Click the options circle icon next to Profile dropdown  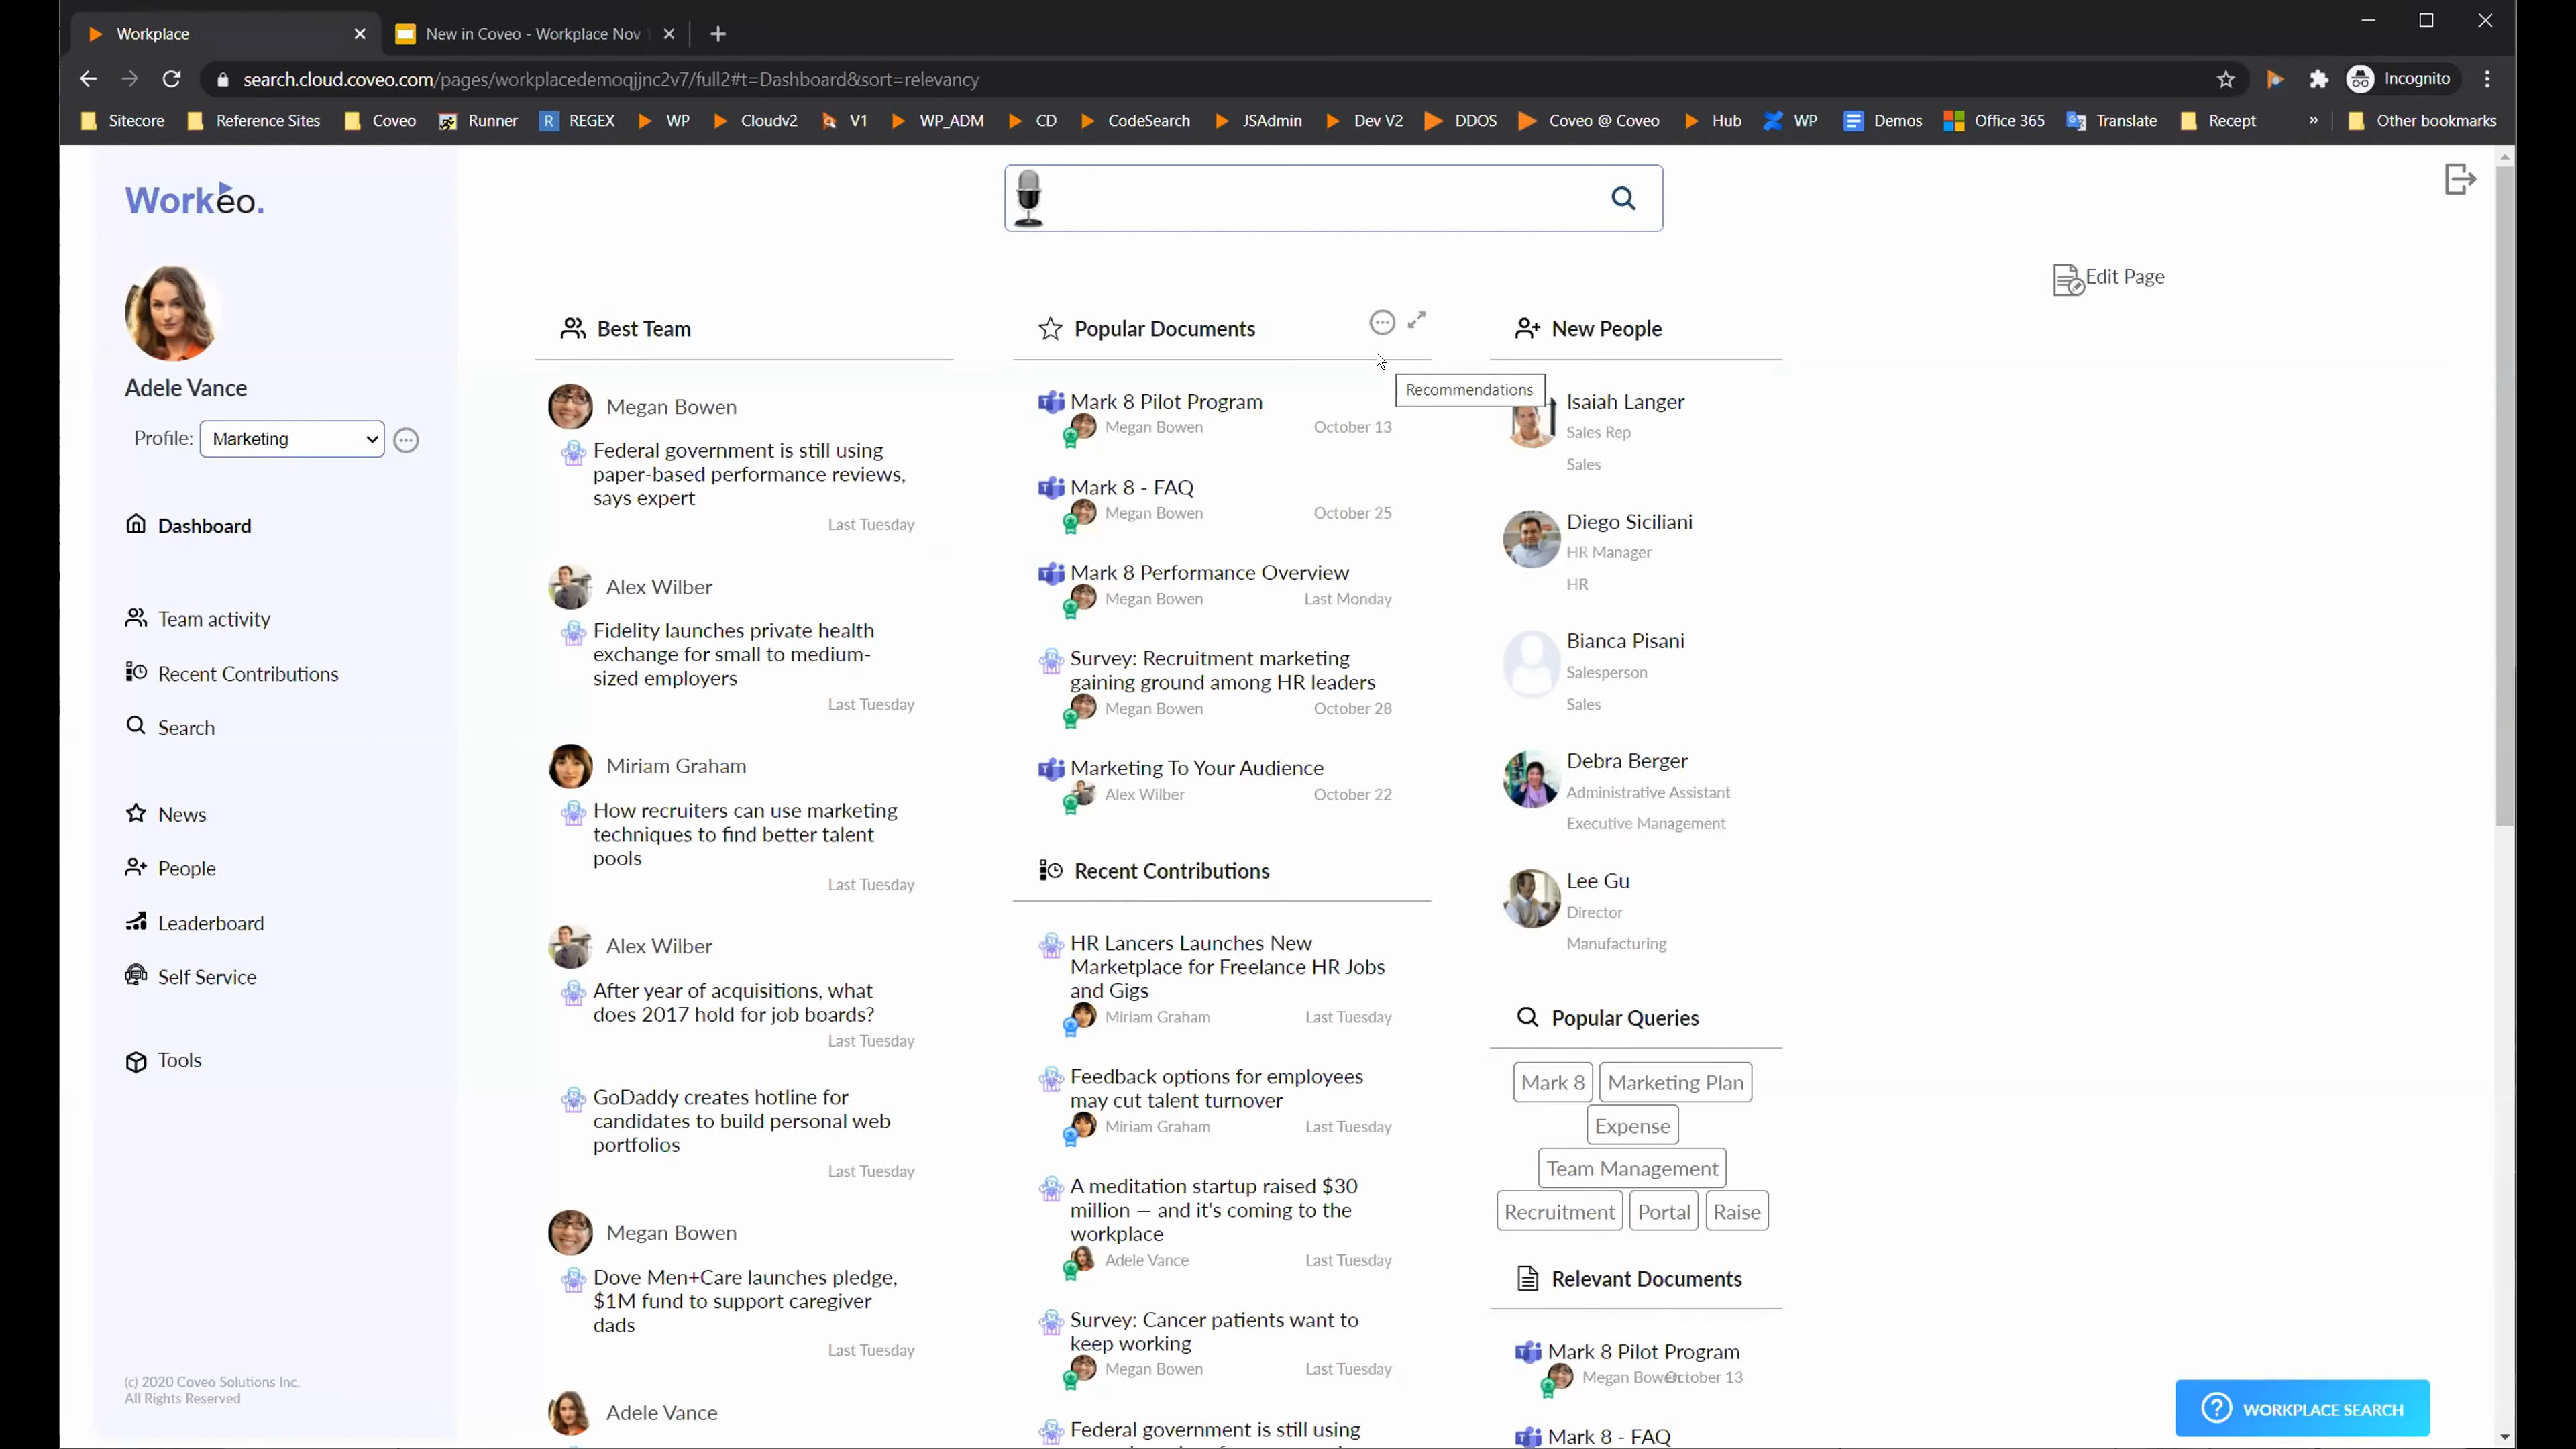pyautogui.click(x=406, y=440)
